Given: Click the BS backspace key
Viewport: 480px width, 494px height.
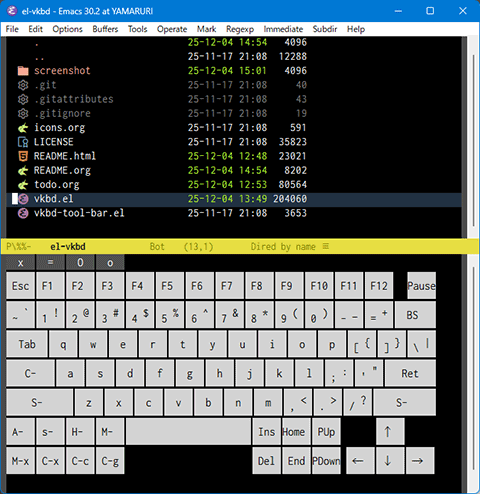Looking at the screenshot, I should pos(415,315).
